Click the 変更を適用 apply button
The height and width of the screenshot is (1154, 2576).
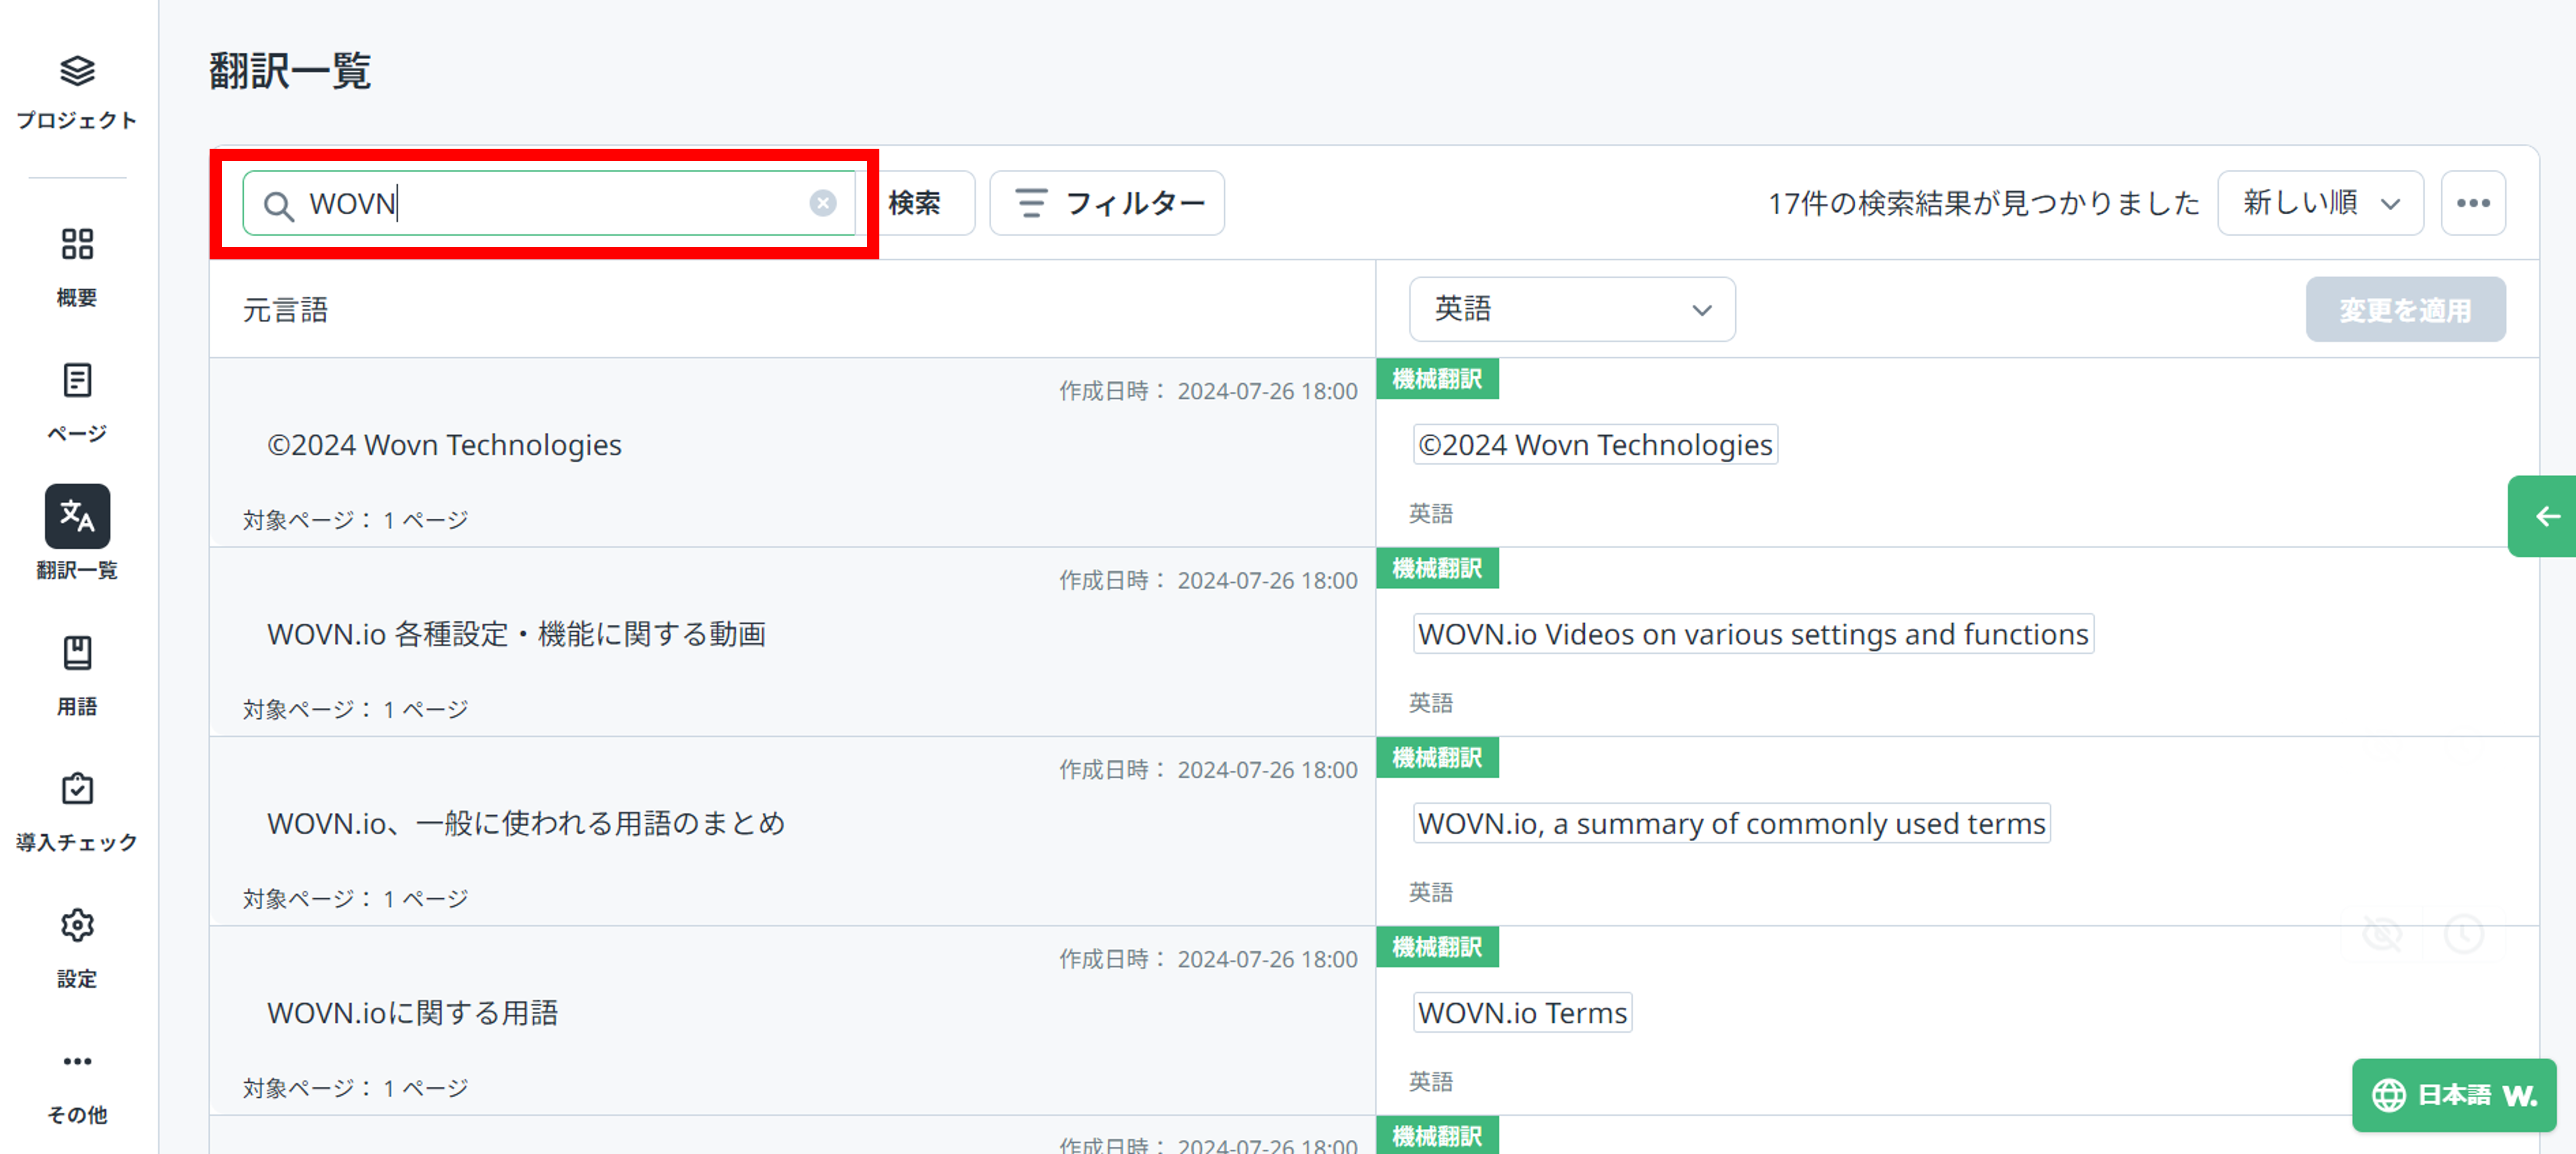click(x=2404, y=310)
